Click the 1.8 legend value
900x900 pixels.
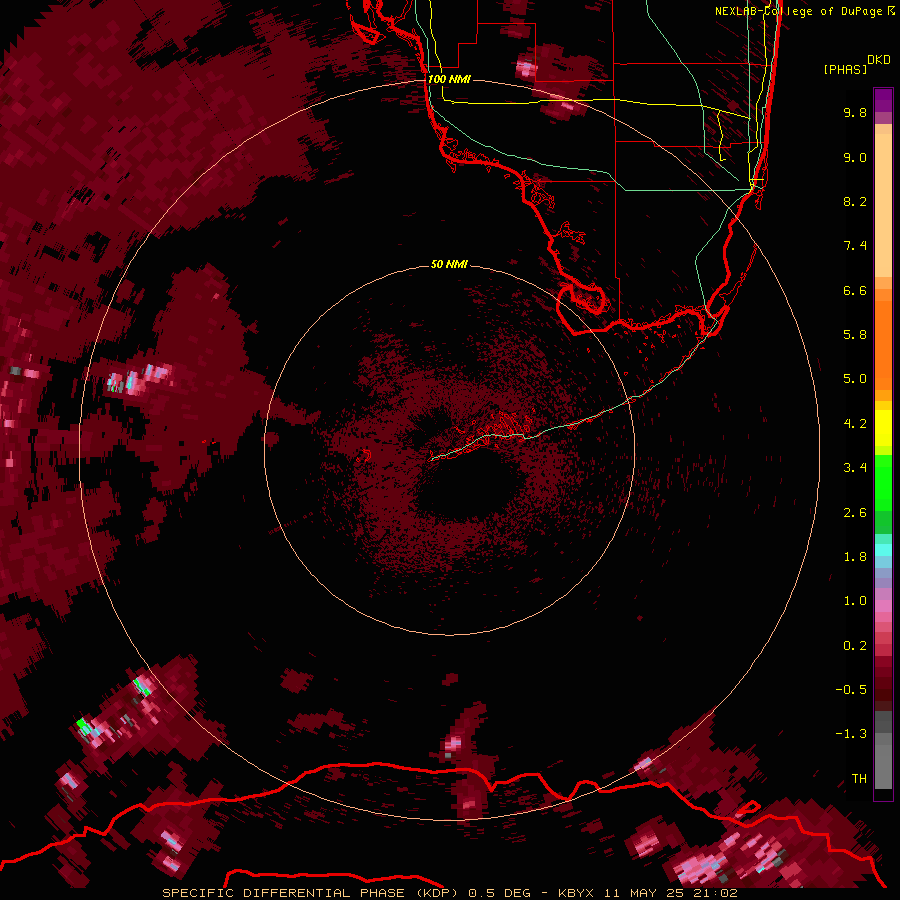click(x=855, y=557)
